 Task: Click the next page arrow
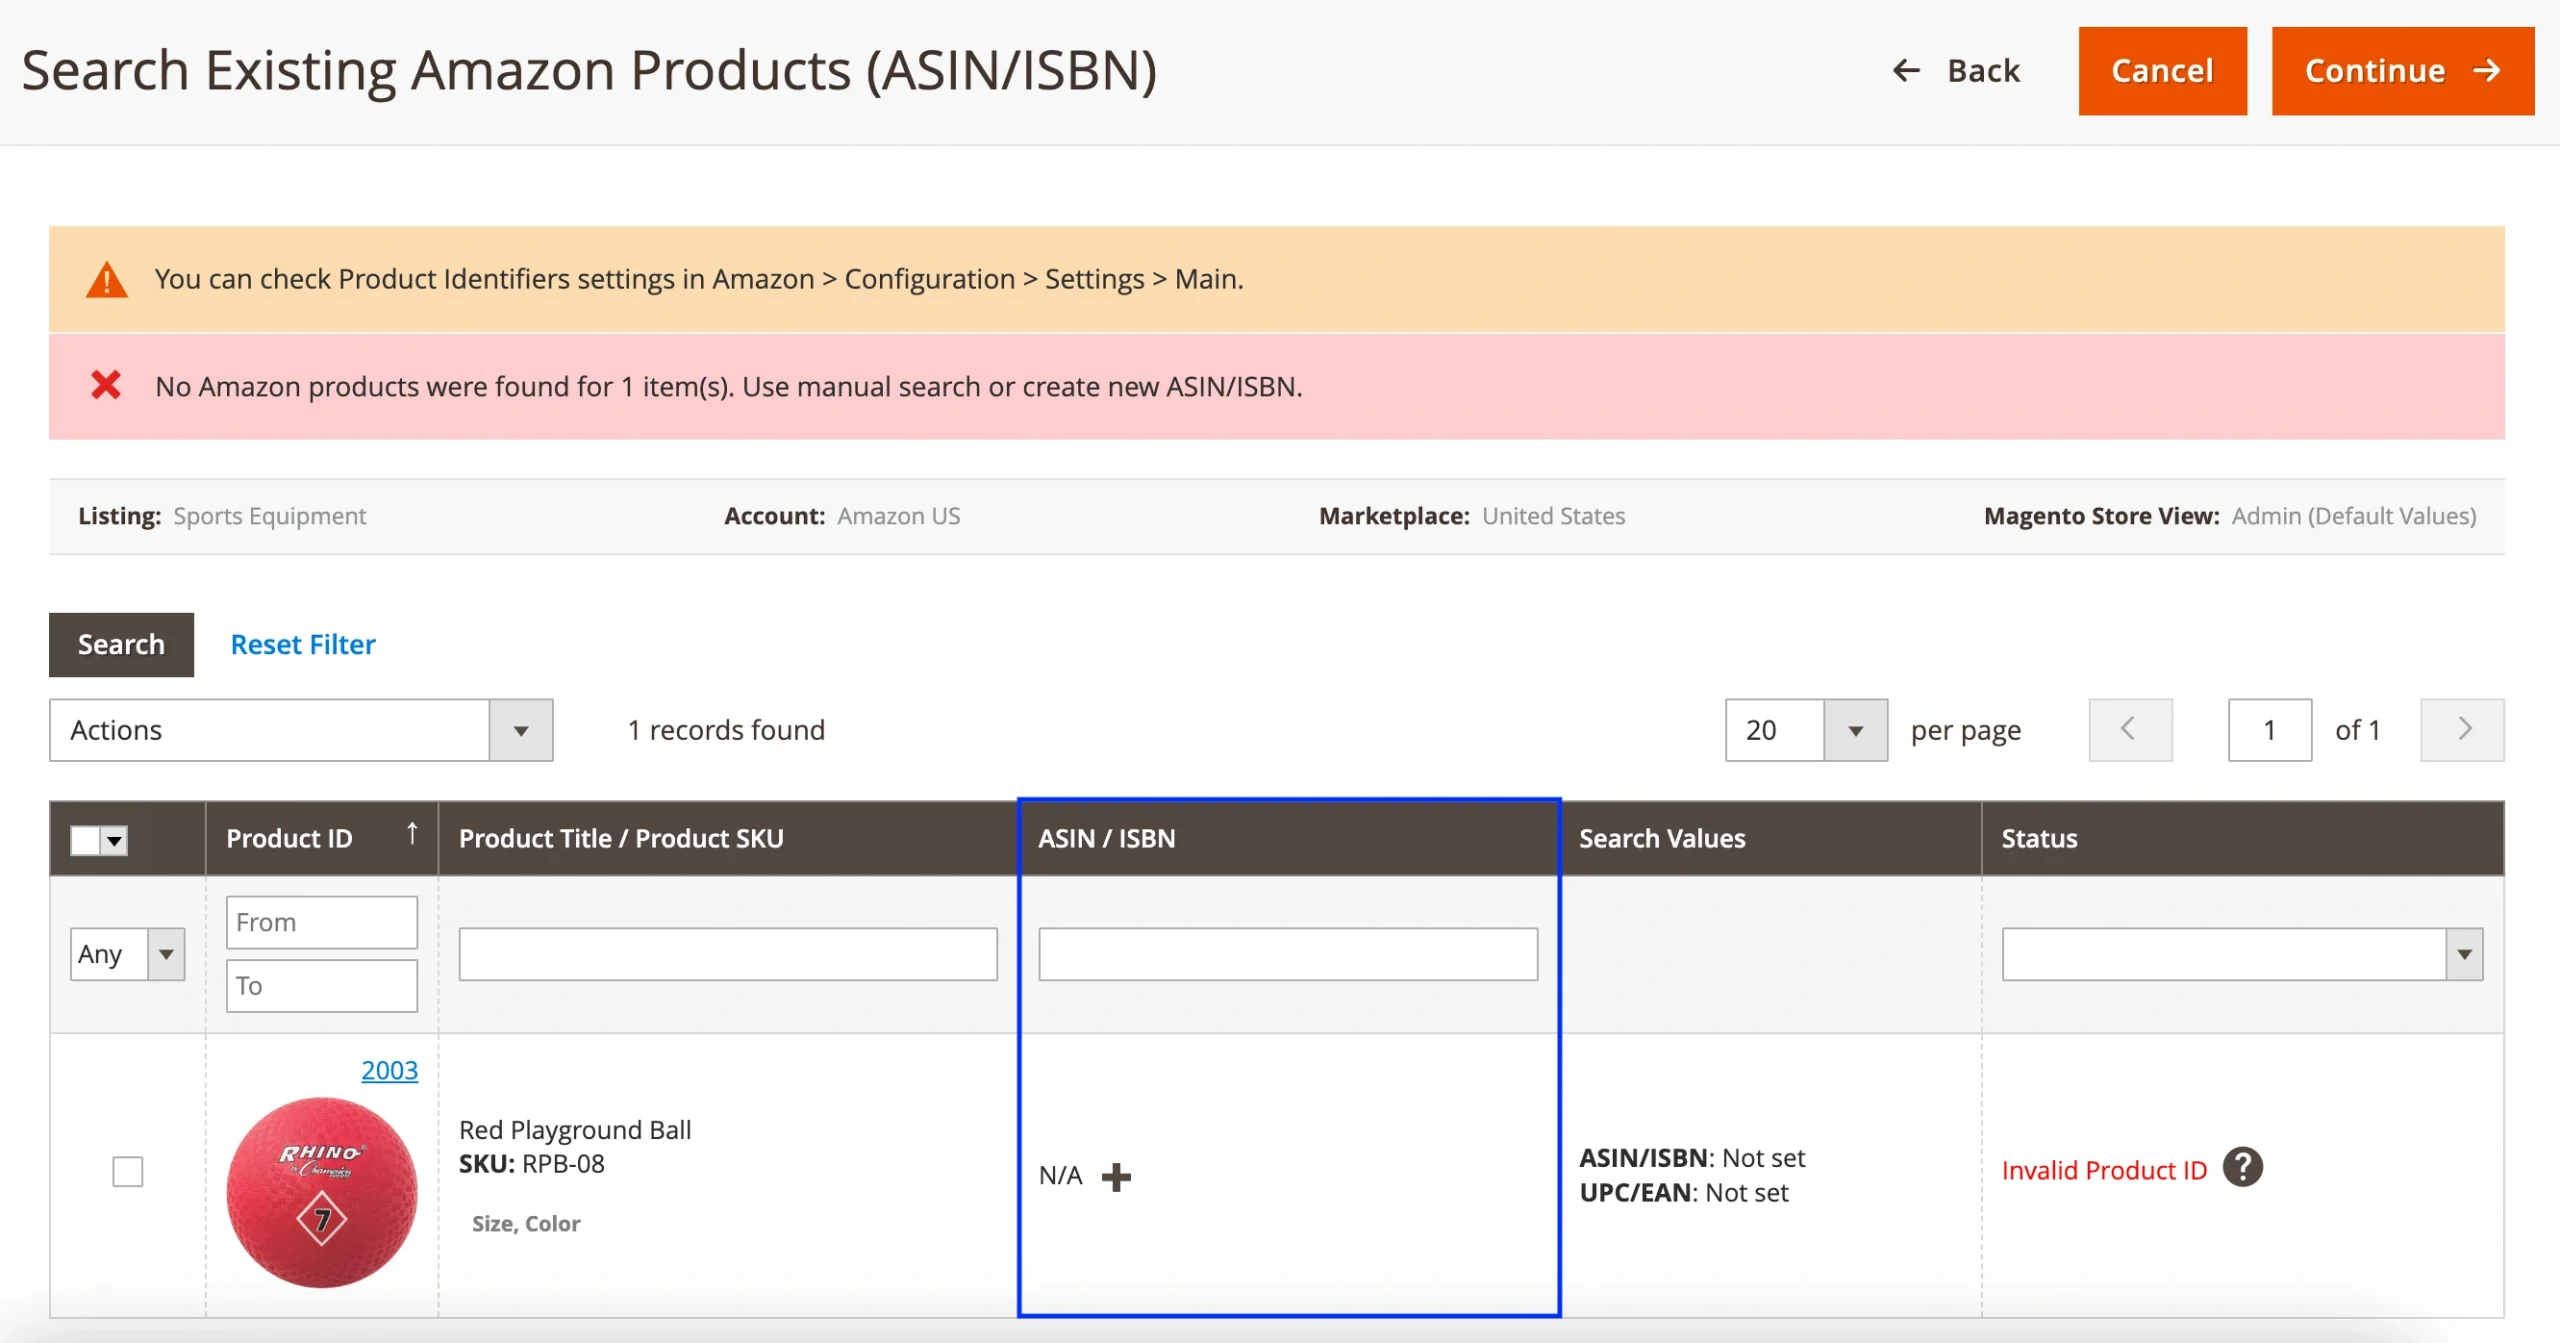coord(2462,729)
